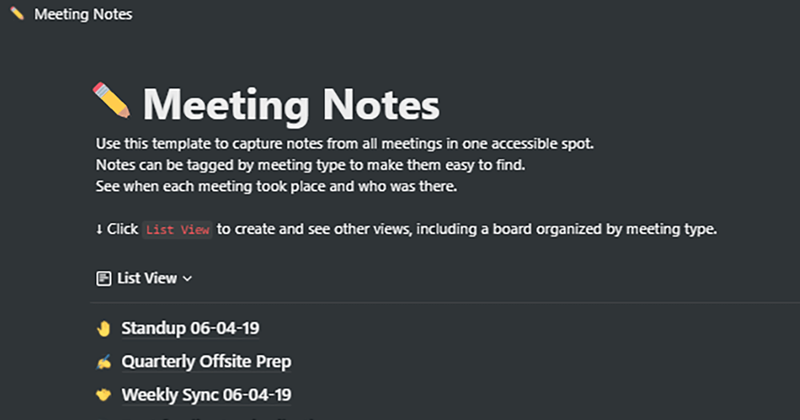Click the Meeting Notes page title heading
Viewport: 800px width, 420px height.
(291, 104)
